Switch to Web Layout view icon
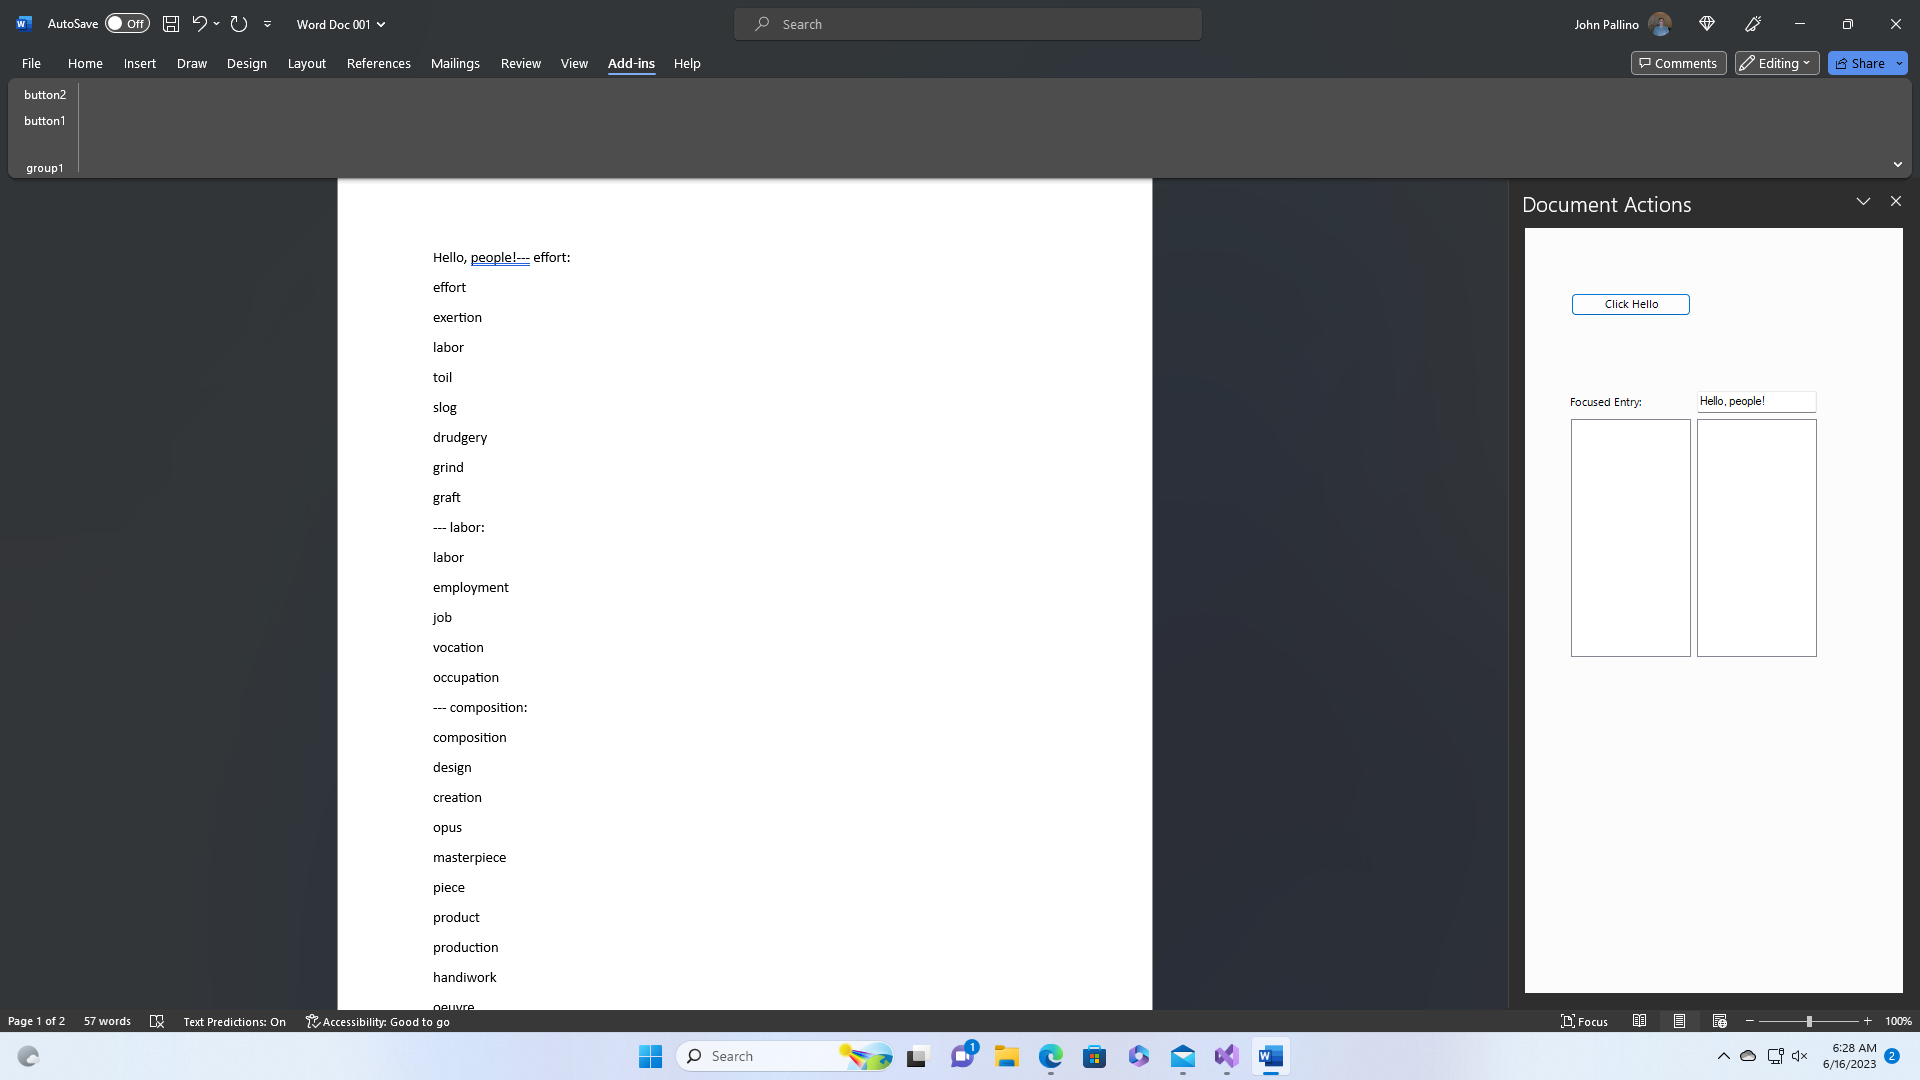 [x=1721, y=1021]
